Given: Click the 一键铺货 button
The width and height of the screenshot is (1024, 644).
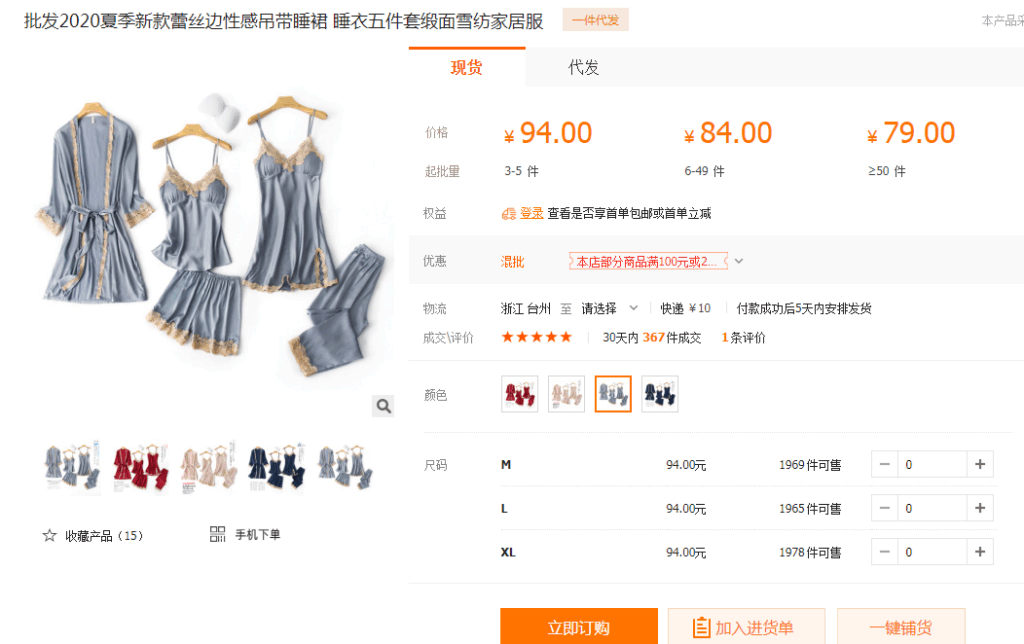Looking at the screenshot, I should [901, 627].
